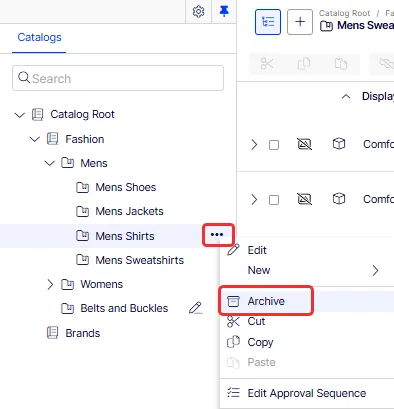Open the New submenu
The height and width of the screenshot is (409, 394).
point(259,270)
